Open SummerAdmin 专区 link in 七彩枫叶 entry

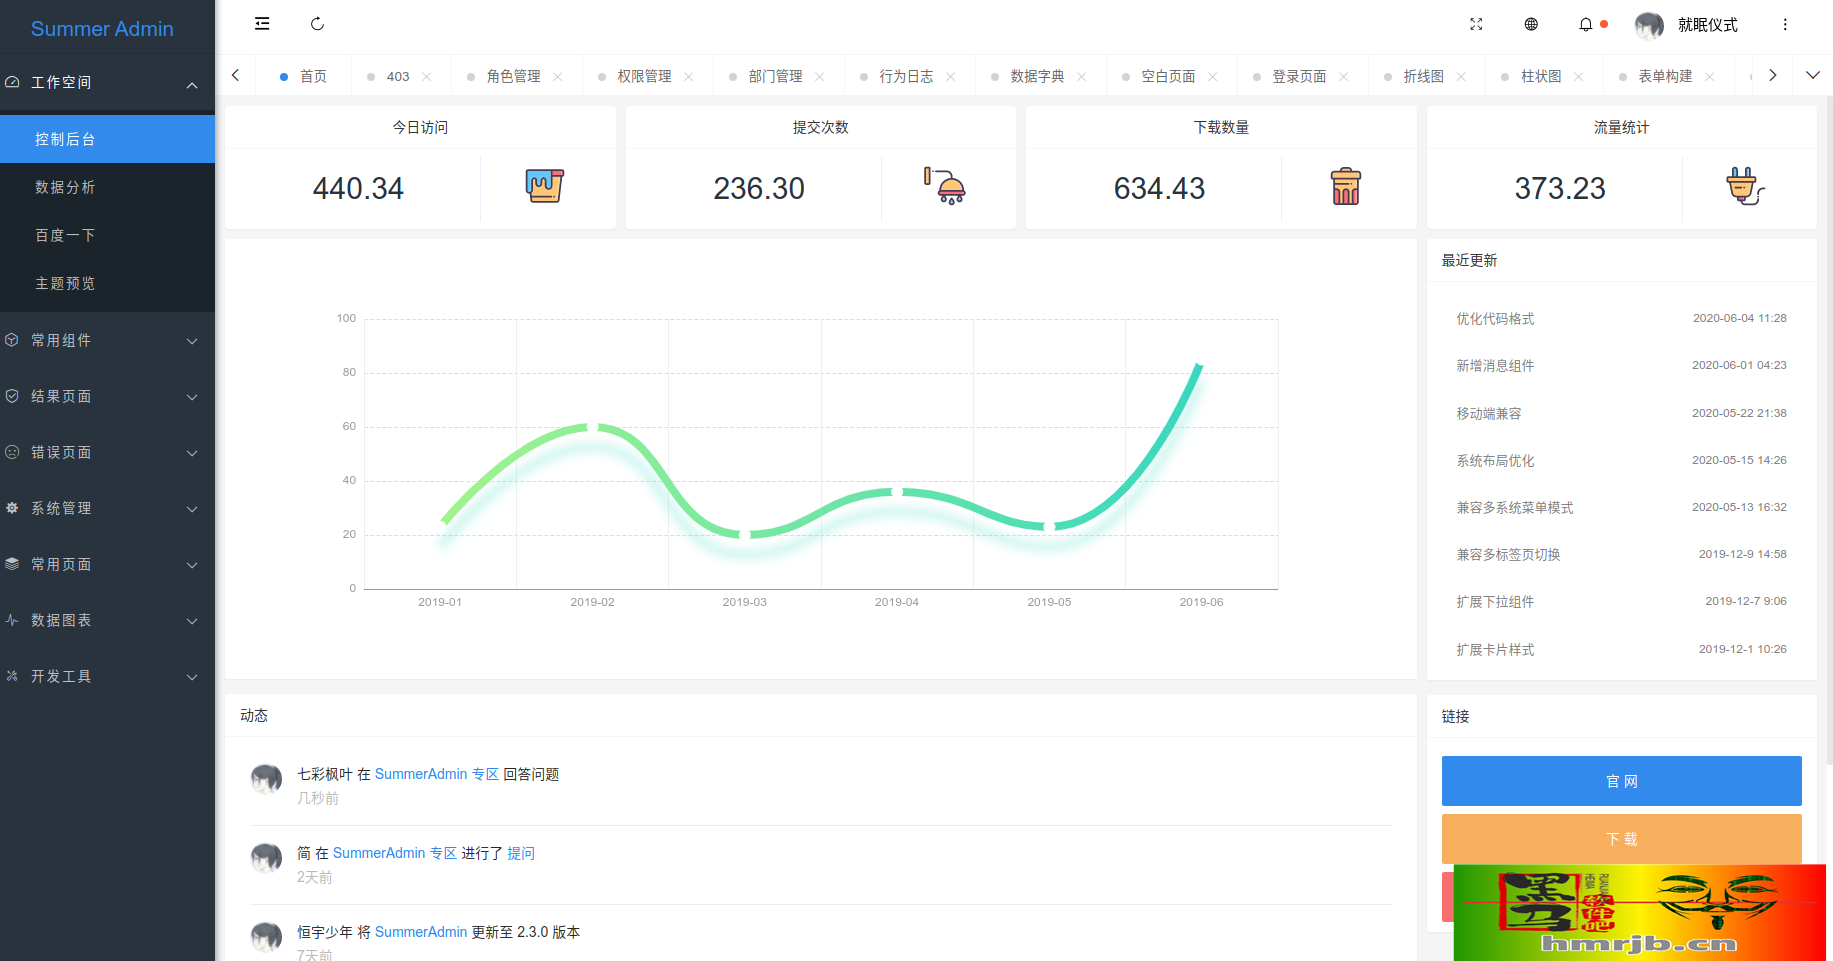point(436,774)
